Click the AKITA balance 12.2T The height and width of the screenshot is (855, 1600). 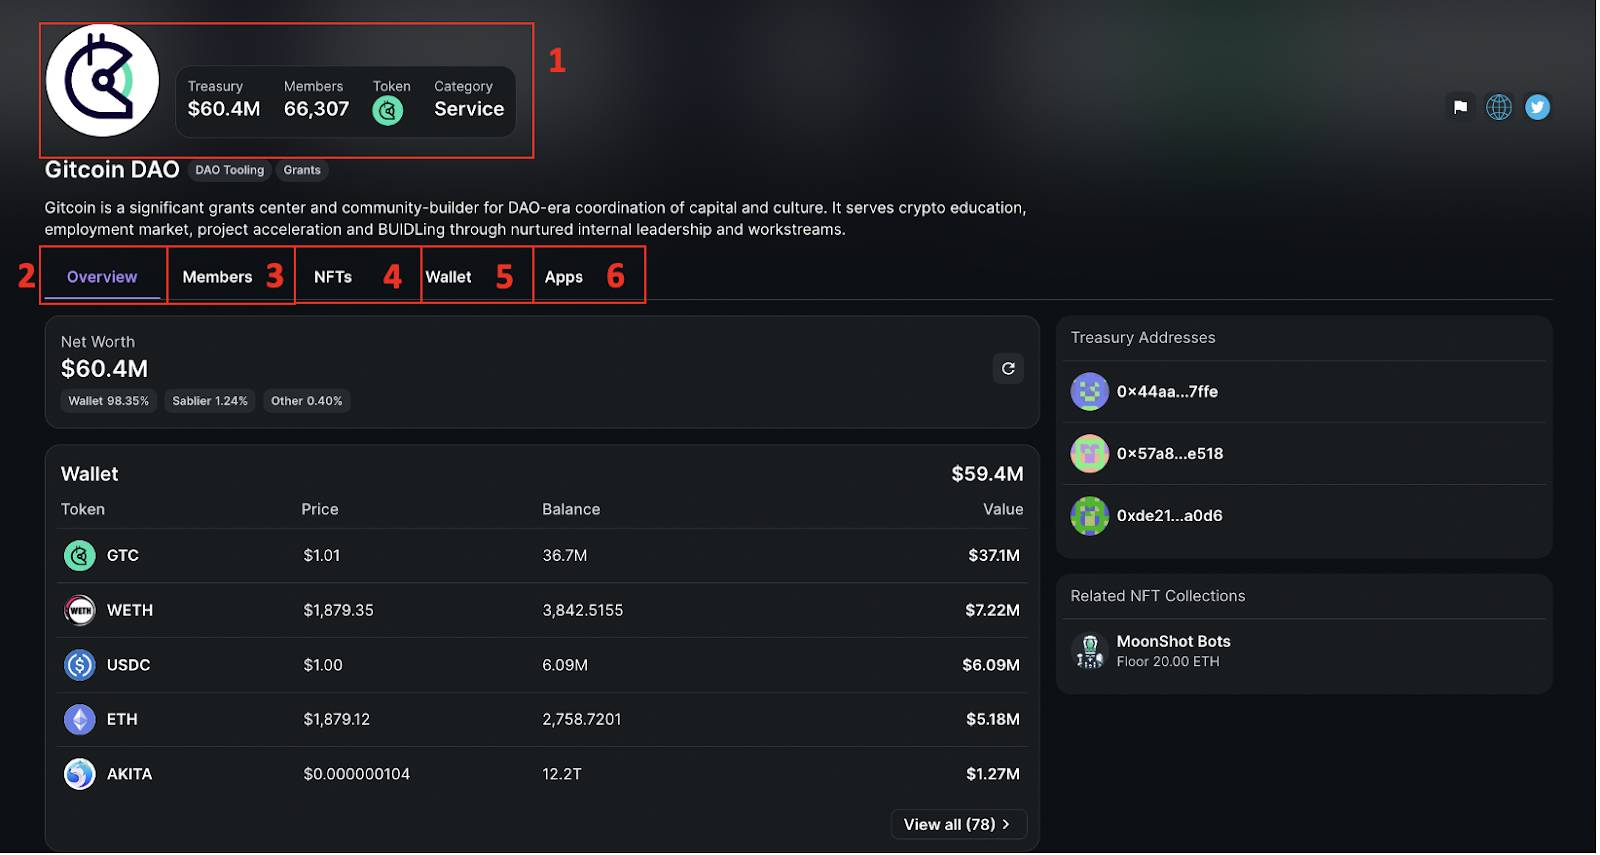[562, 774]
